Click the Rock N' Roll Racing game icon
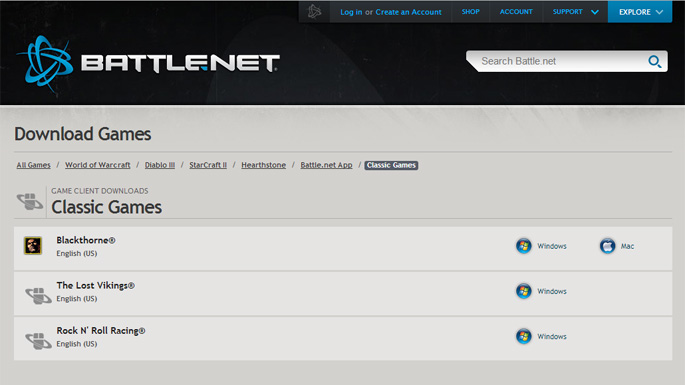Viewport: 685px width, 385px height. tap(38, 340)
